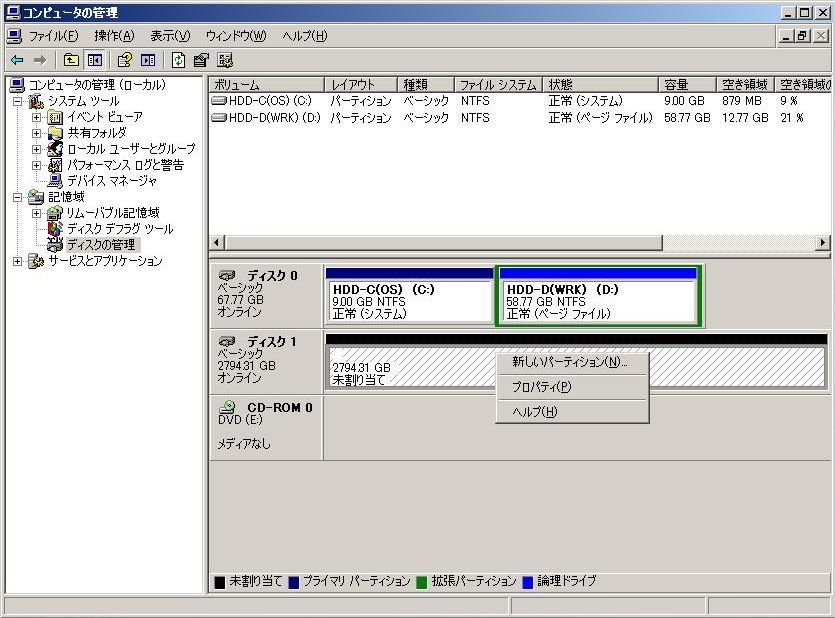
Task: Select コンピュータの管理 (ローカル) root node
Action: coord(97,85)
